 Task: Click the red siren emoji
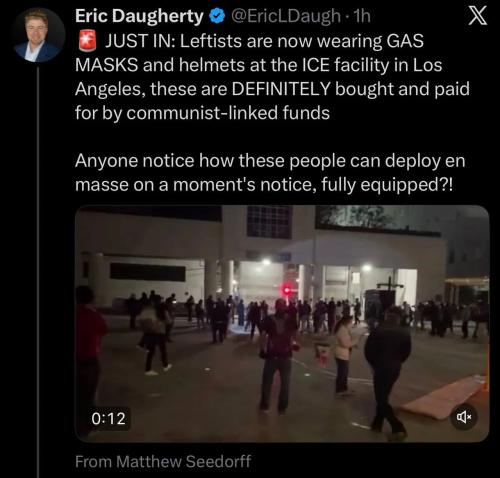pos(88,41)
